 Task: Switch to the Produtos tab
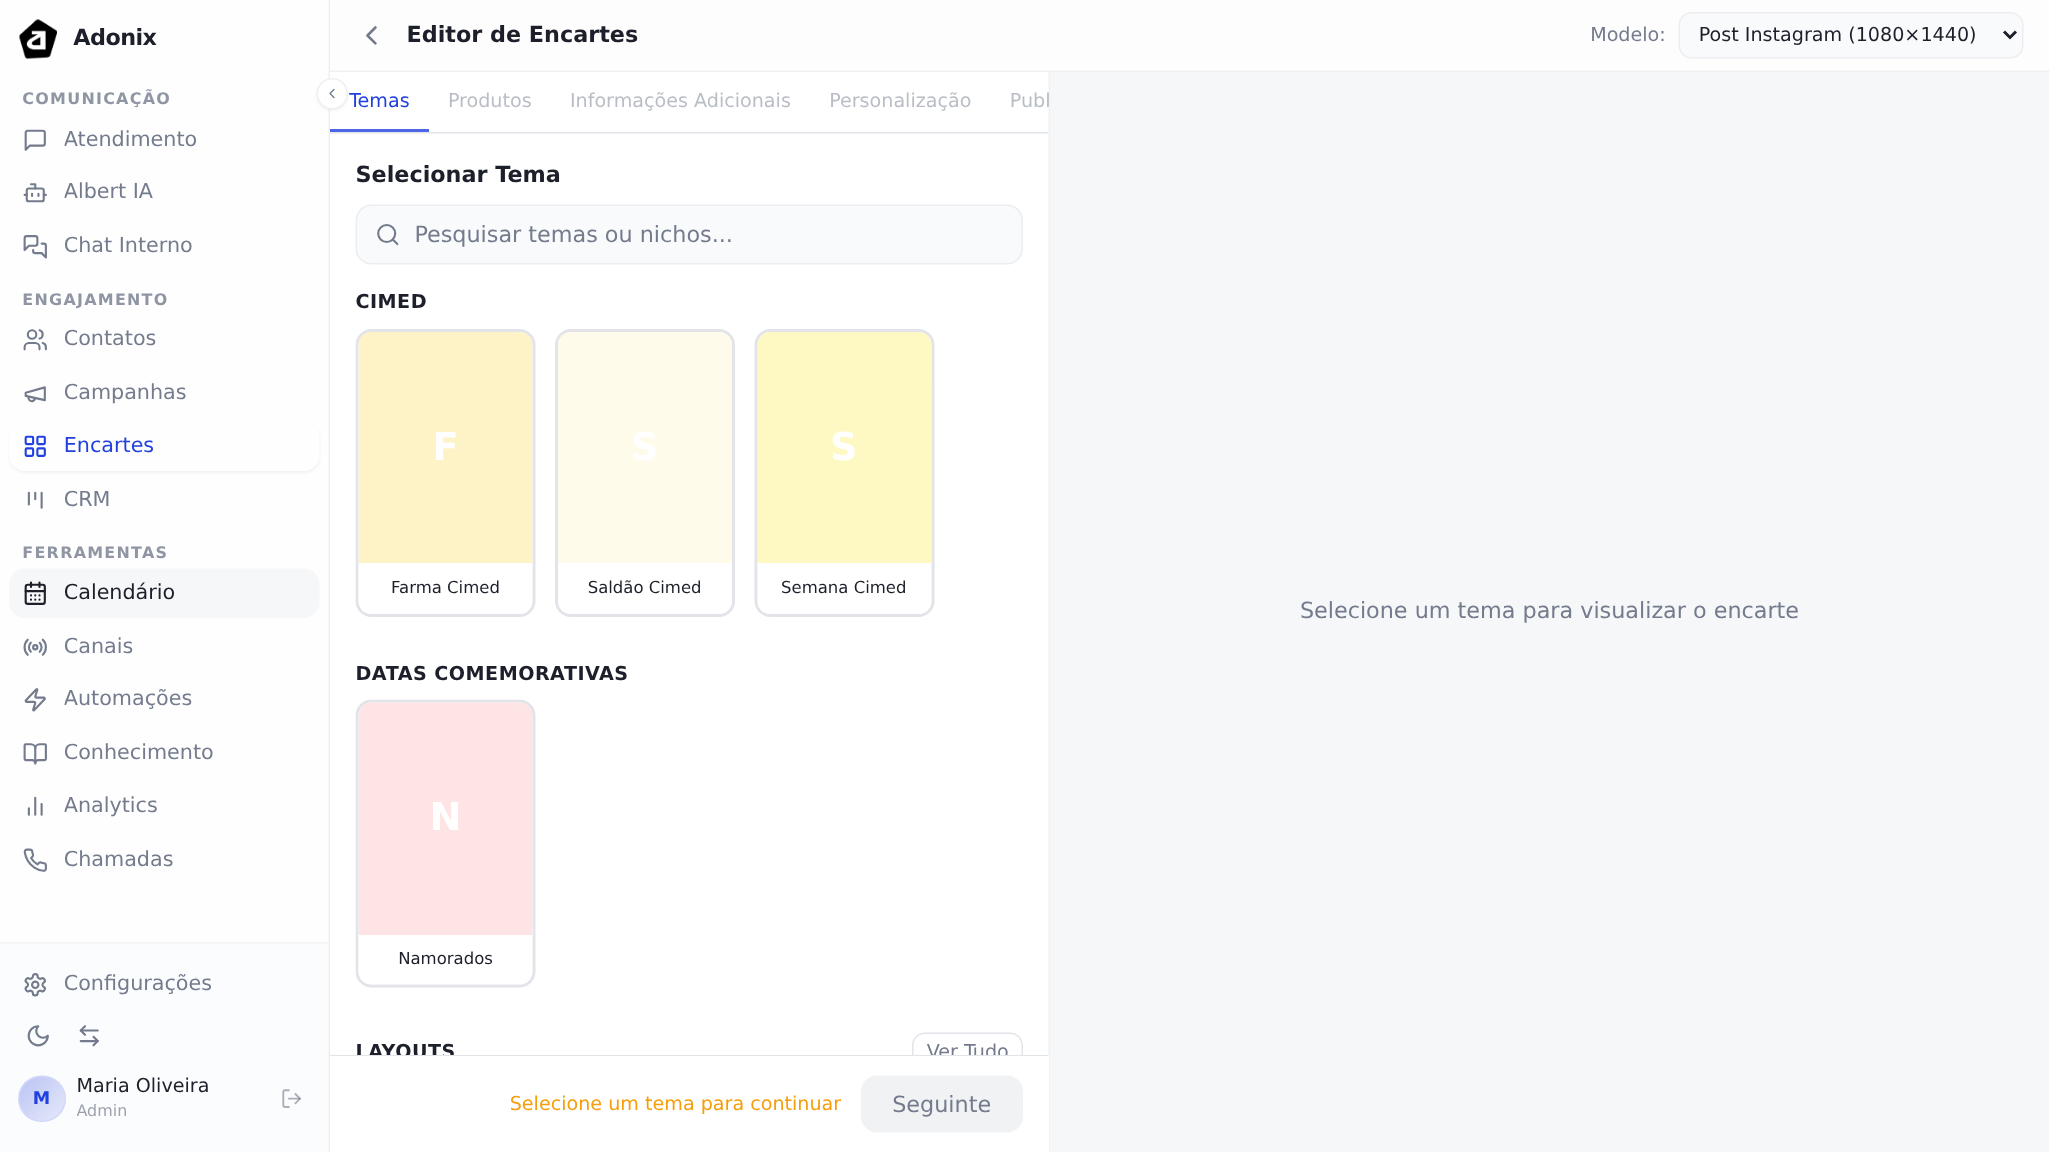489,101
